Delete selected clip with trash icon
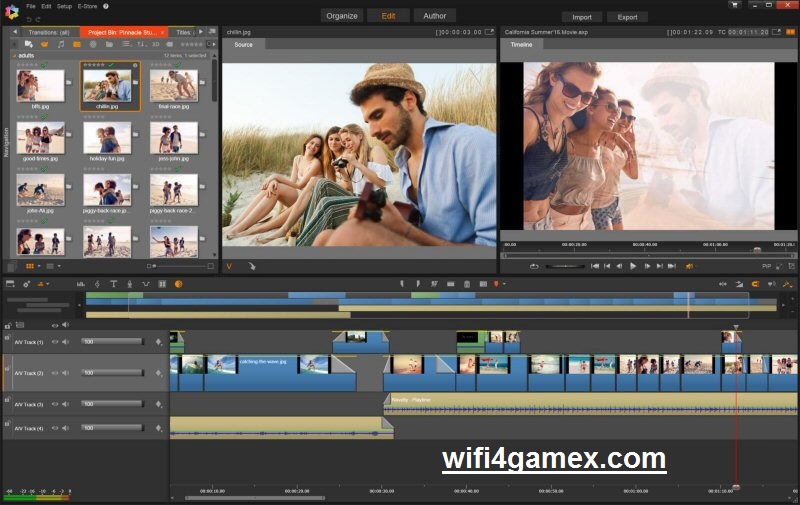Screen dimensions: 800x505 (466, 284)
